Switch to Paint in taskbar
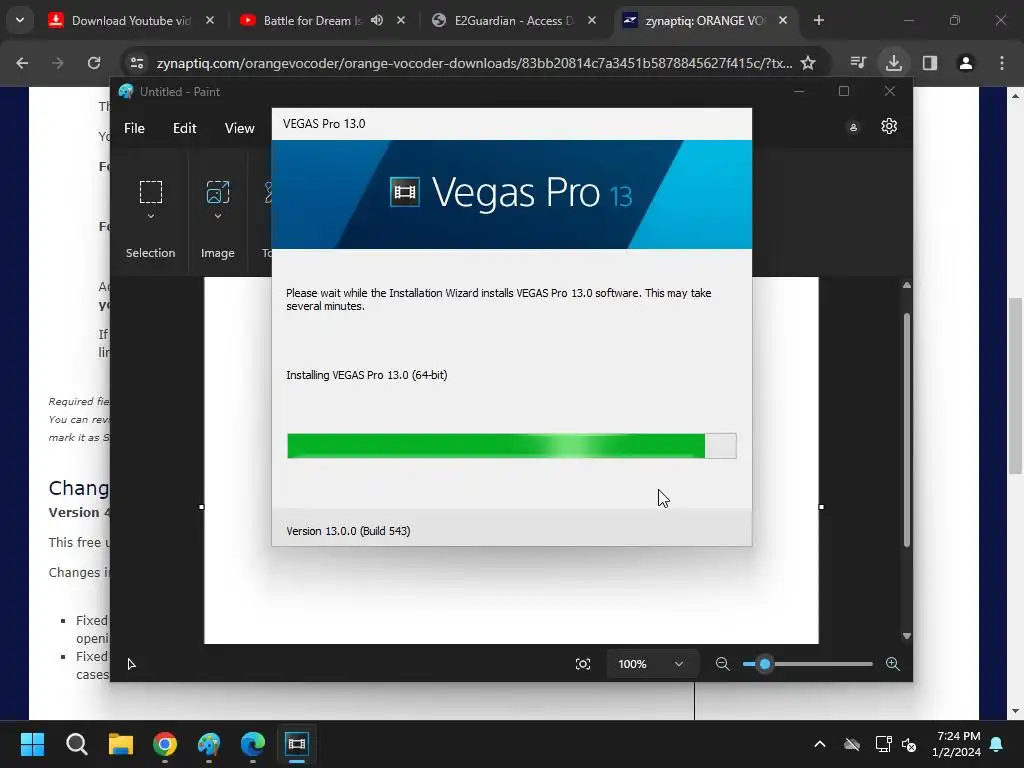This screenshot has width=1024, height=768. [x=209, y=744]
